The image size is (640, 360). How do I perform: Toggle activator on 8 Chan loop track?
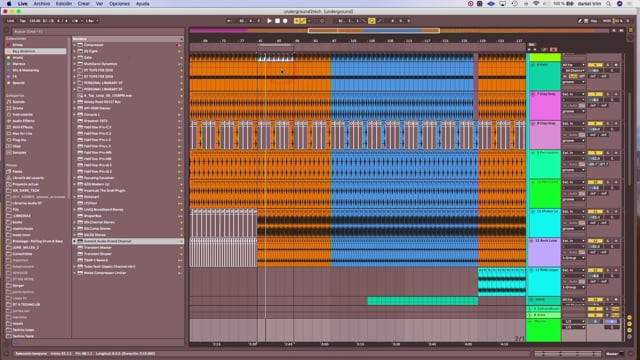(595, 124)
